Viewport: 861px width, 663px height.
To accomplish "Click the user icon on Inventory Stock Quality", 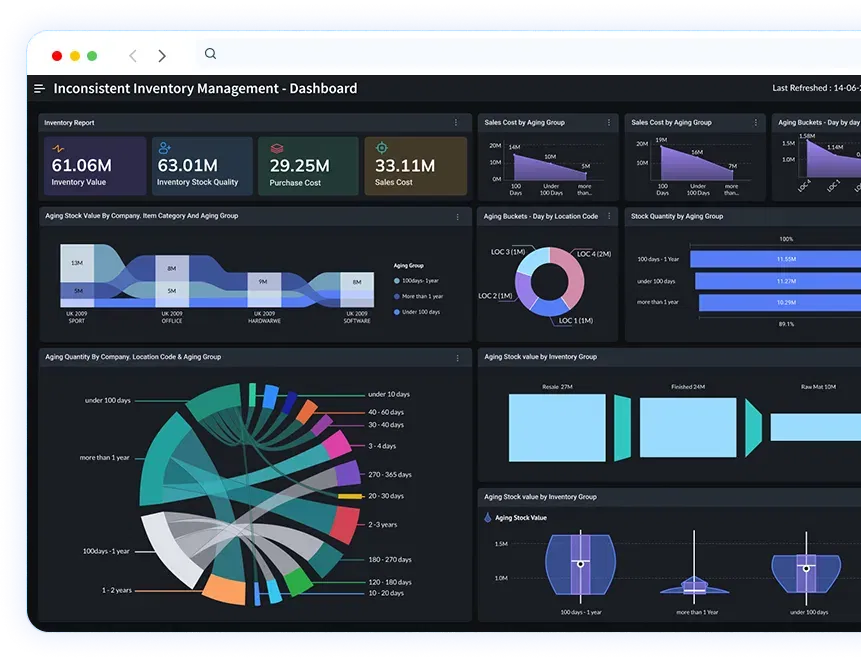I will click(165, 148).
